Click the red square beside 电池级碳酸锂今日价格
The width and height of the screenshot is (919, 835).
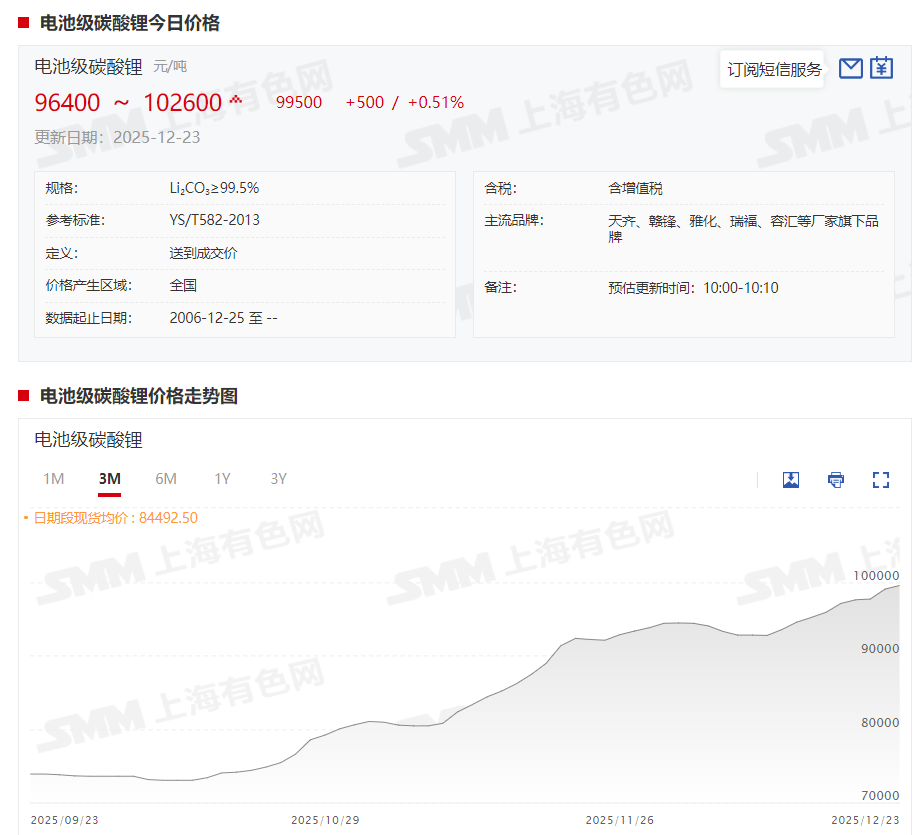(x=24, y=23)
